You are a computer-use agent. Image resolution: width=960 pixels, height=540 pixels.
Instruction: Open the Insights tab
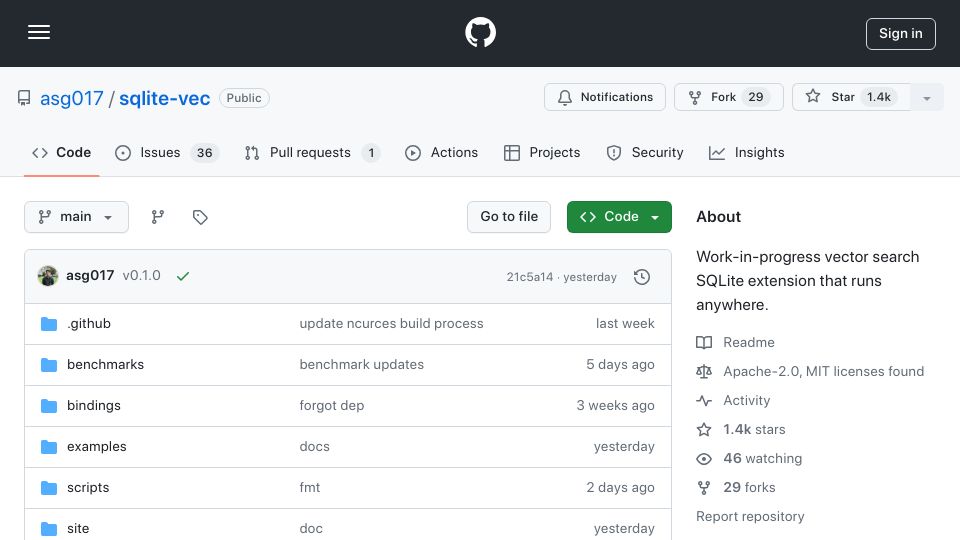(746, 152)
